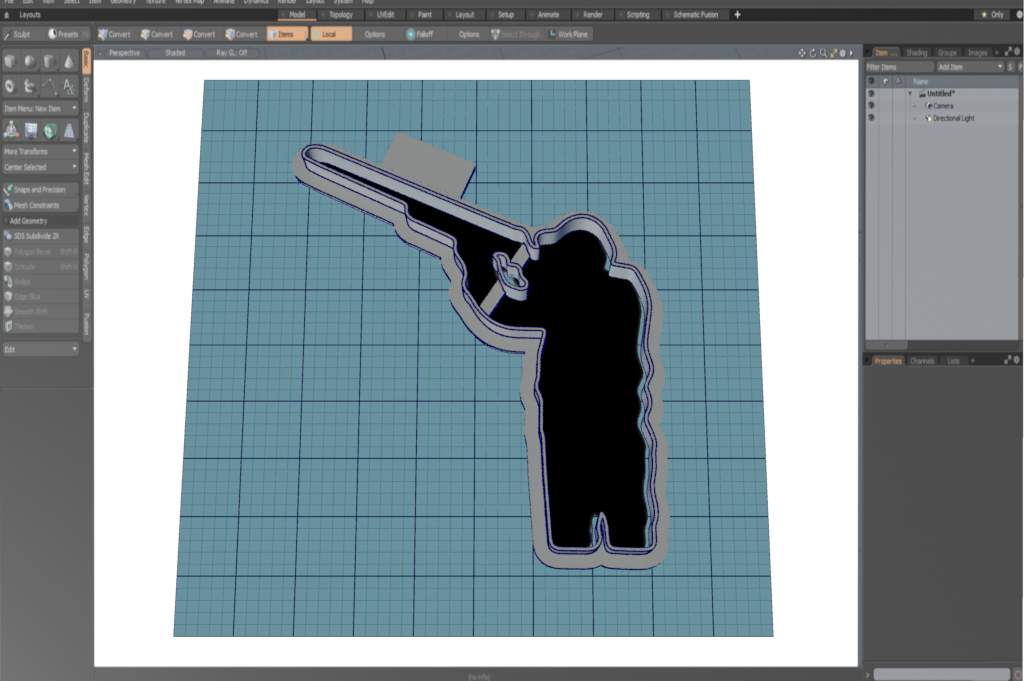This screenshot has height=681, width=1024.
Task: Switch to the UVEdit layout tab
Action: [x=384, y=14]
